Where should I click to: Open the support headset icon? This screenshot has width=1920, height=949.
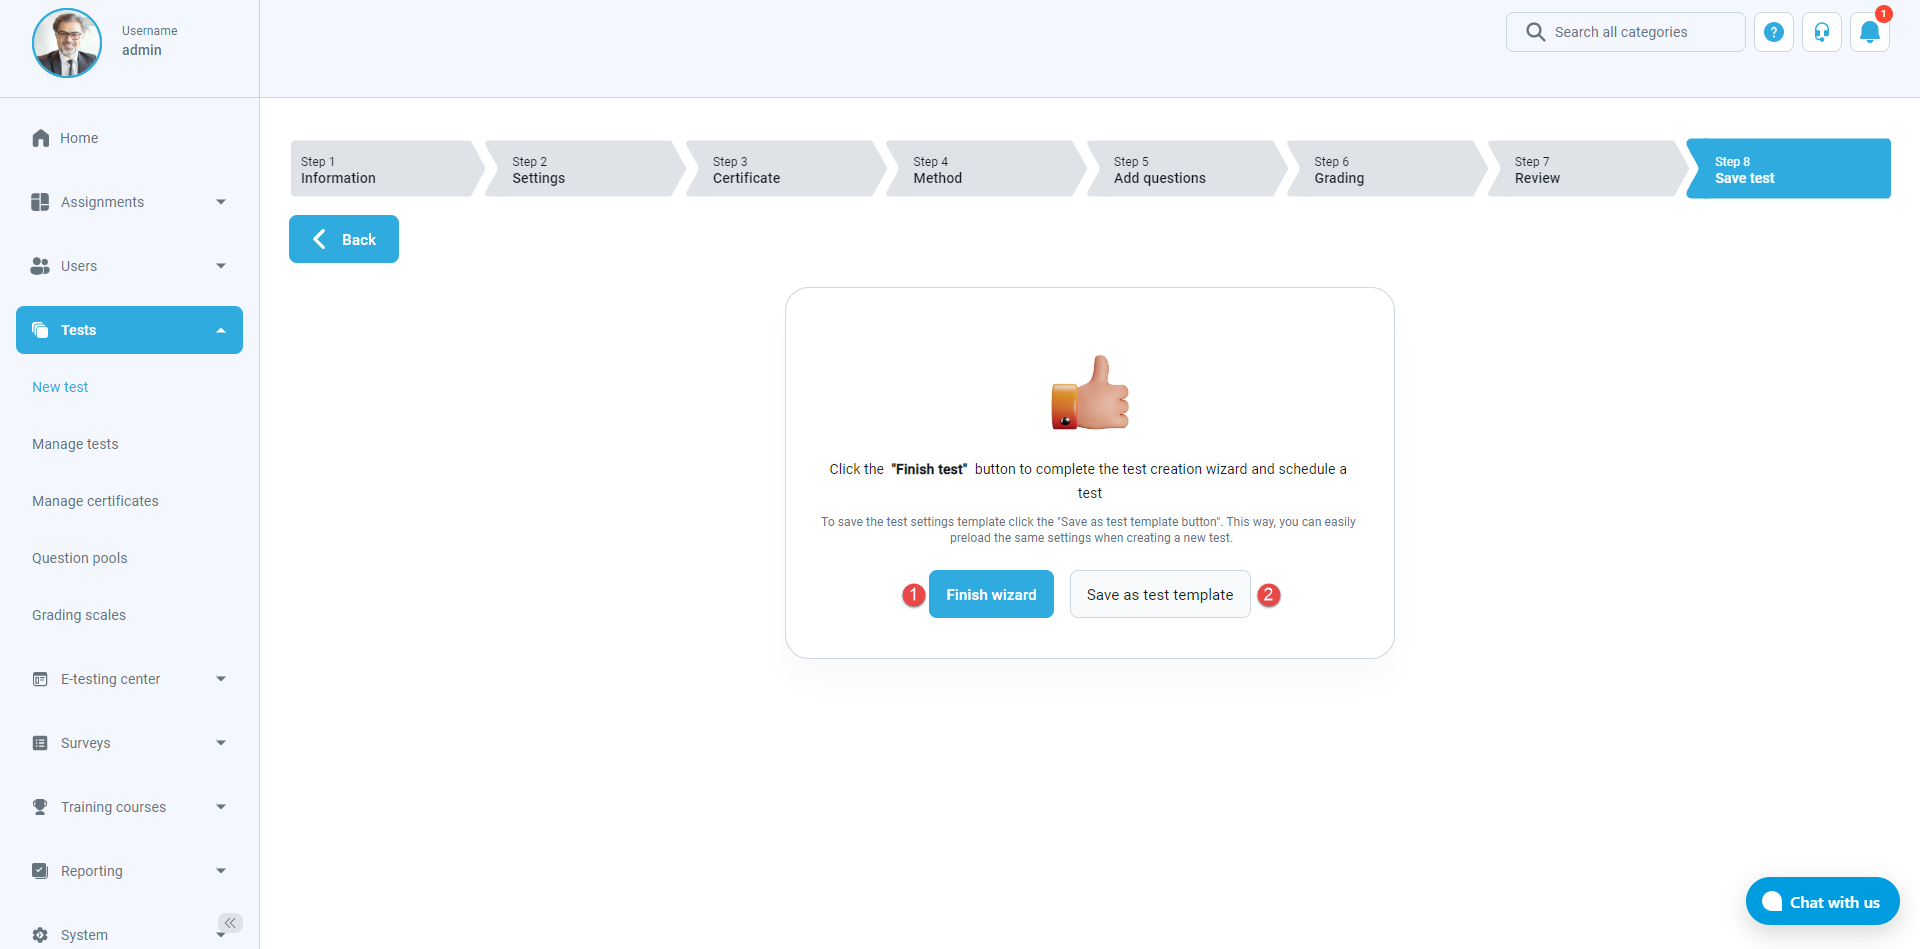click(1821, 32)
